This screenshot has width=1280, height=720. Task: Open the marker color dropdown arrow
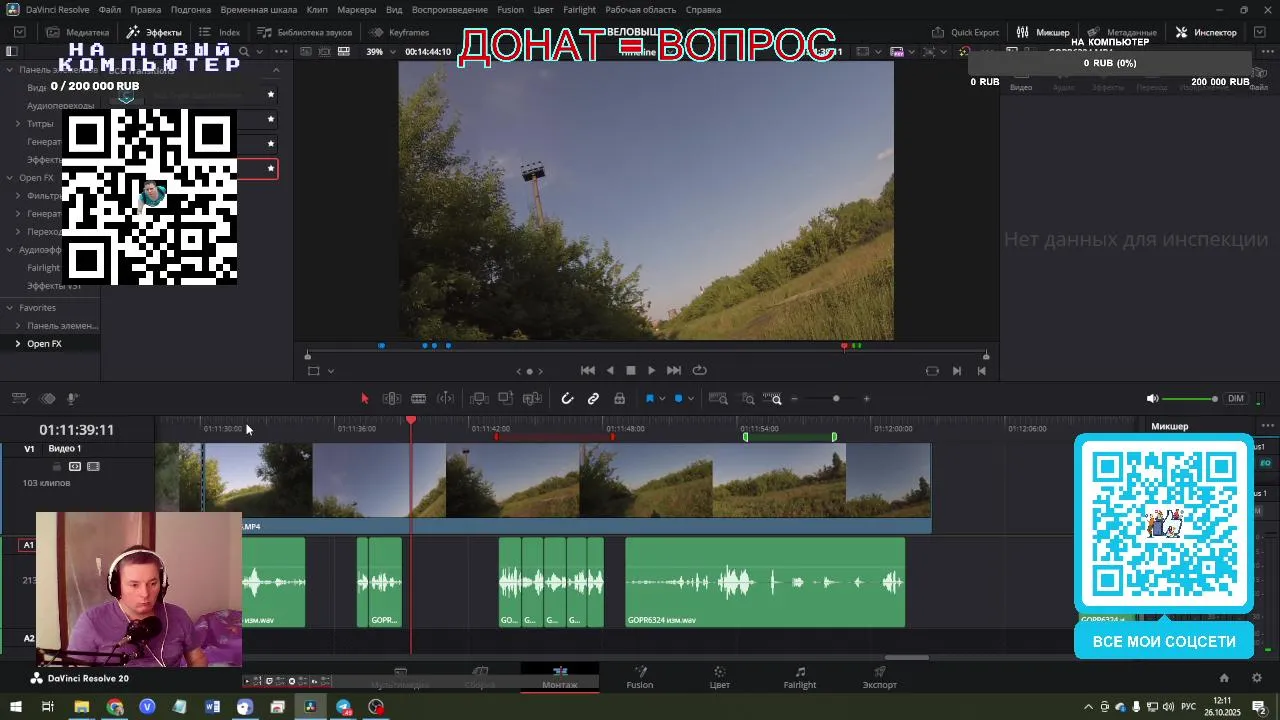(691, 399)
